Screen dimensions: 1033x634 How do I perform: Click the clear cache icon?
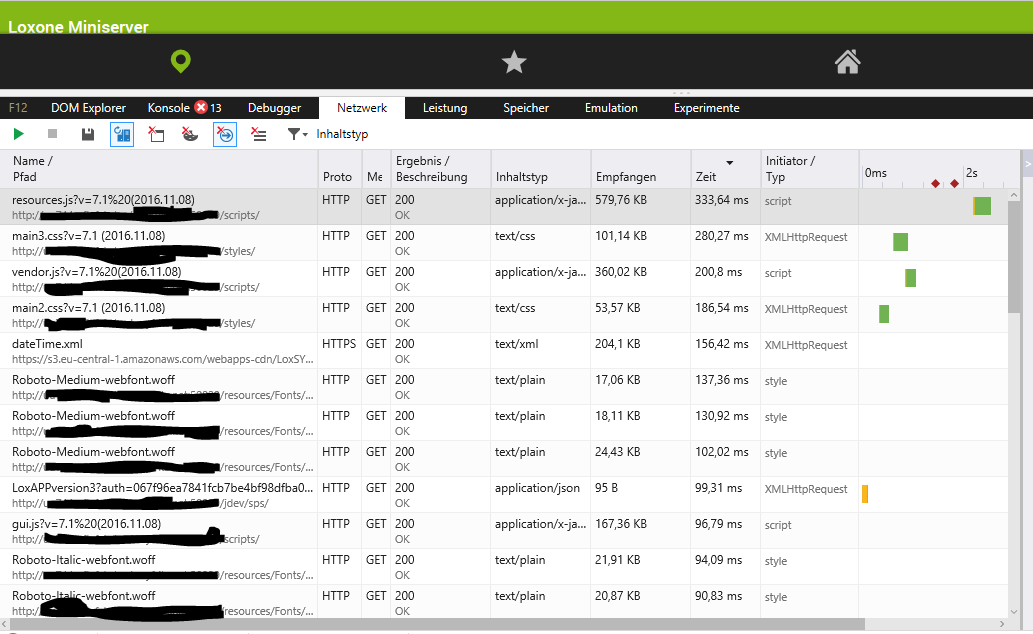(156, 134)
